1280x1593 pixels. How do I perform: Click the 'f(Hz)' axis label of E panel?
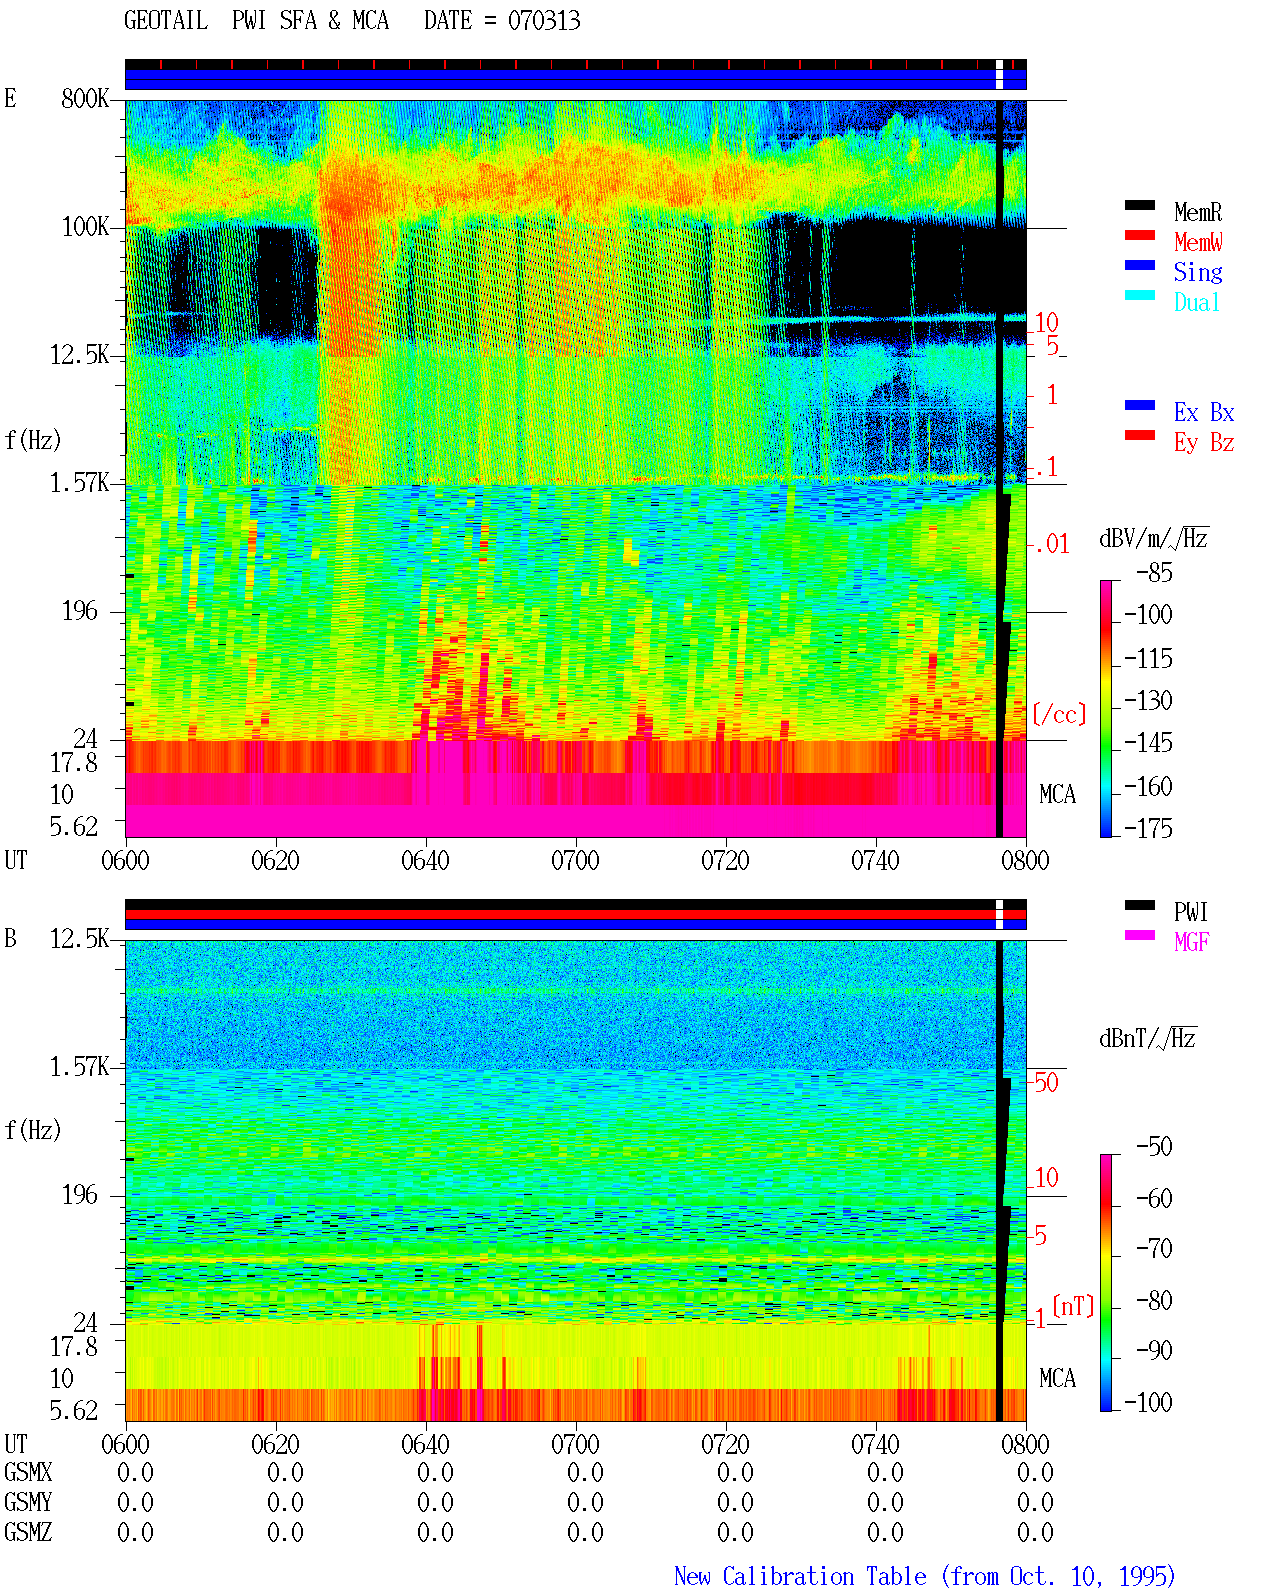pyautogui.click(x=33, y=440)
